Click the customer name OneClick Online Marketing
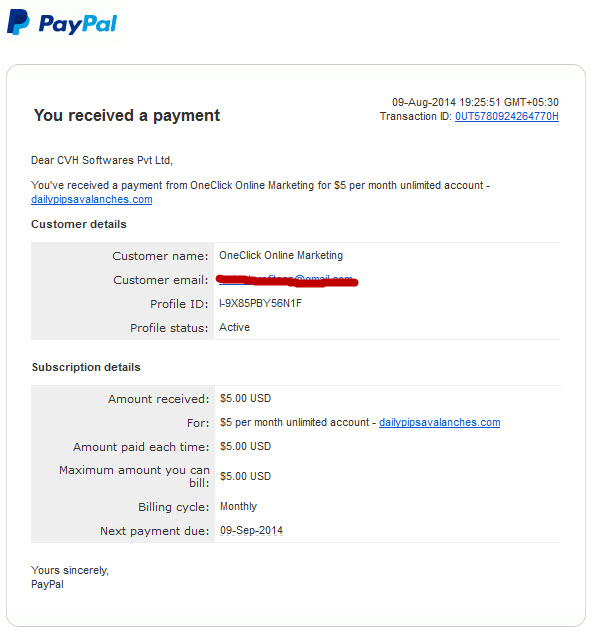This screenshot has width=600, height=635. click(281, 256)
